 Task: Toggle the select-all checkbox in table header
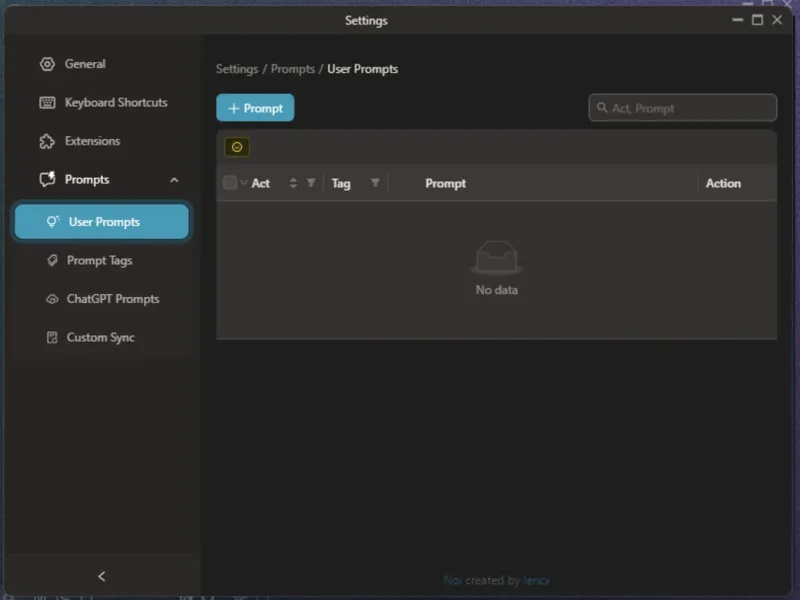pos(230,183)
